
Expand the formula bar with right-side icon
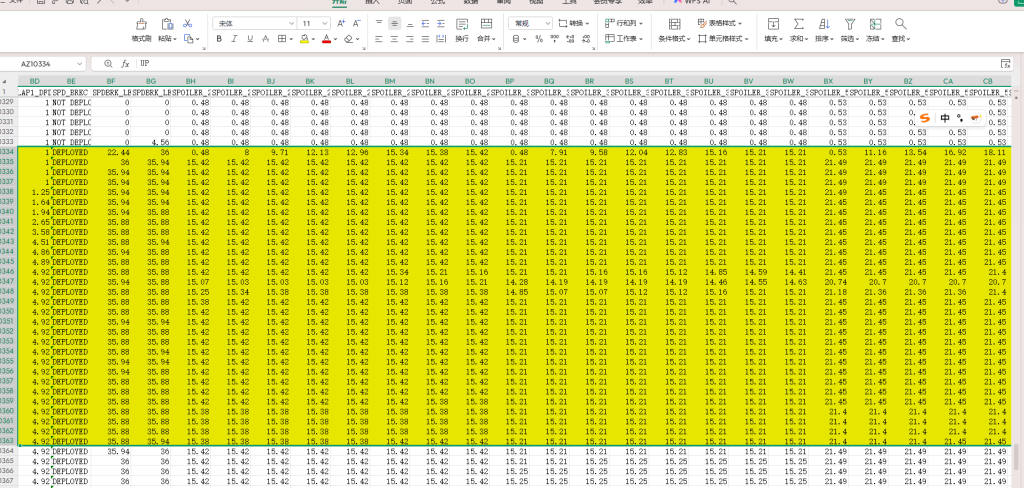[x=1006, y=64]
